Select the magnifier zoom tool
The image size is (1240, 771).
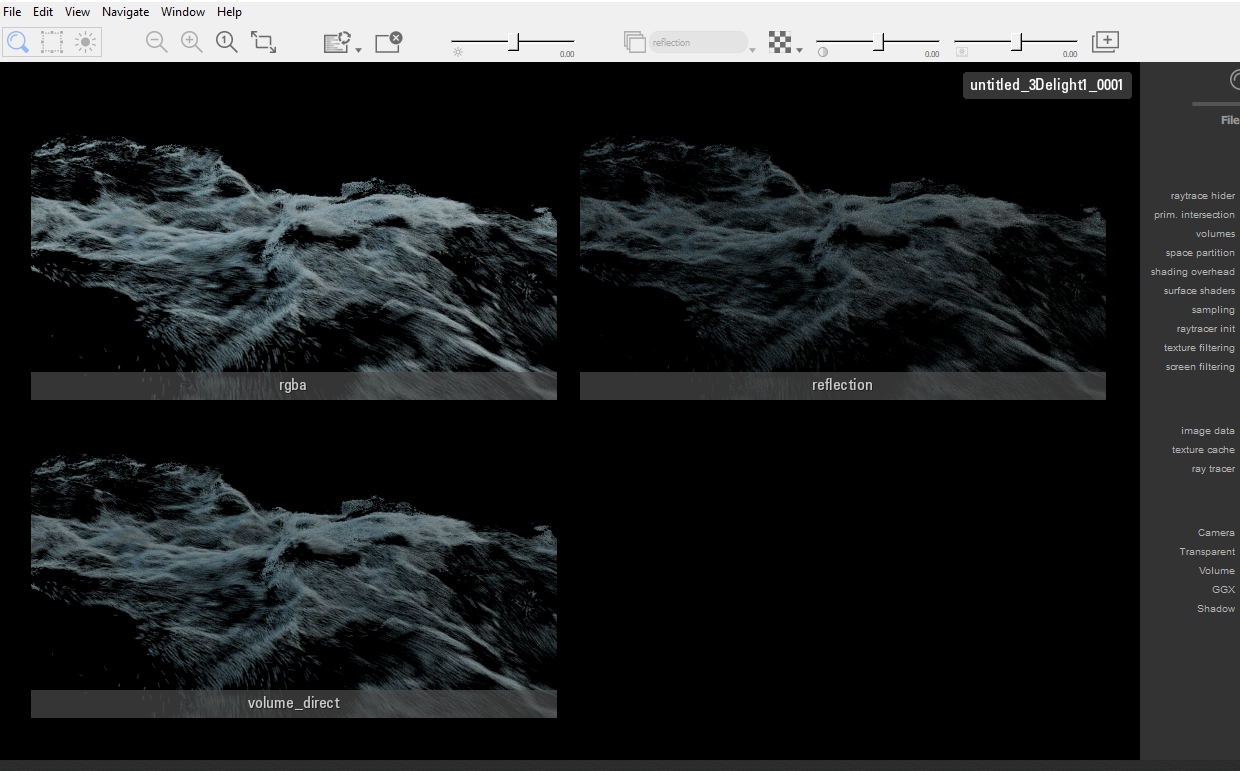18,42
